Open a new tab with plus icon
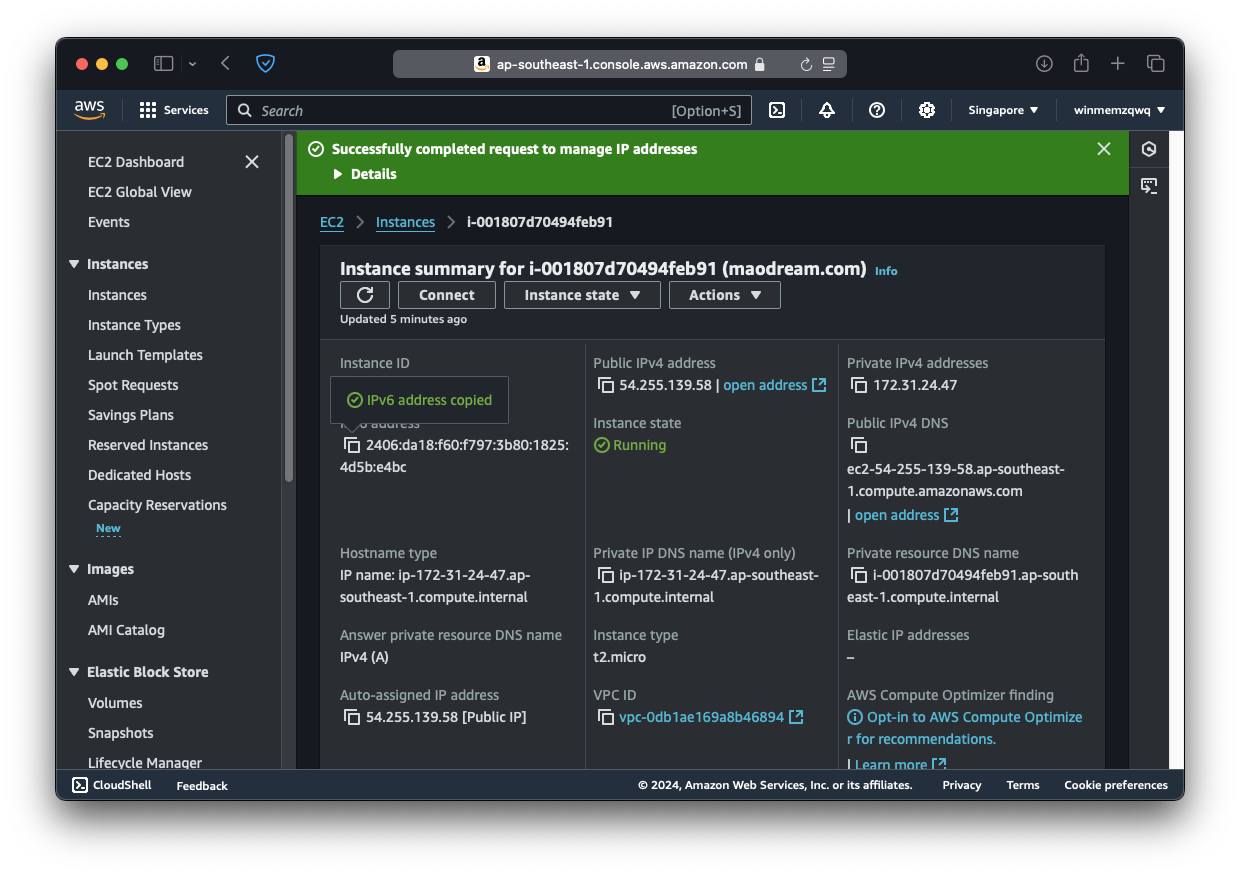 click(1118, 64)
